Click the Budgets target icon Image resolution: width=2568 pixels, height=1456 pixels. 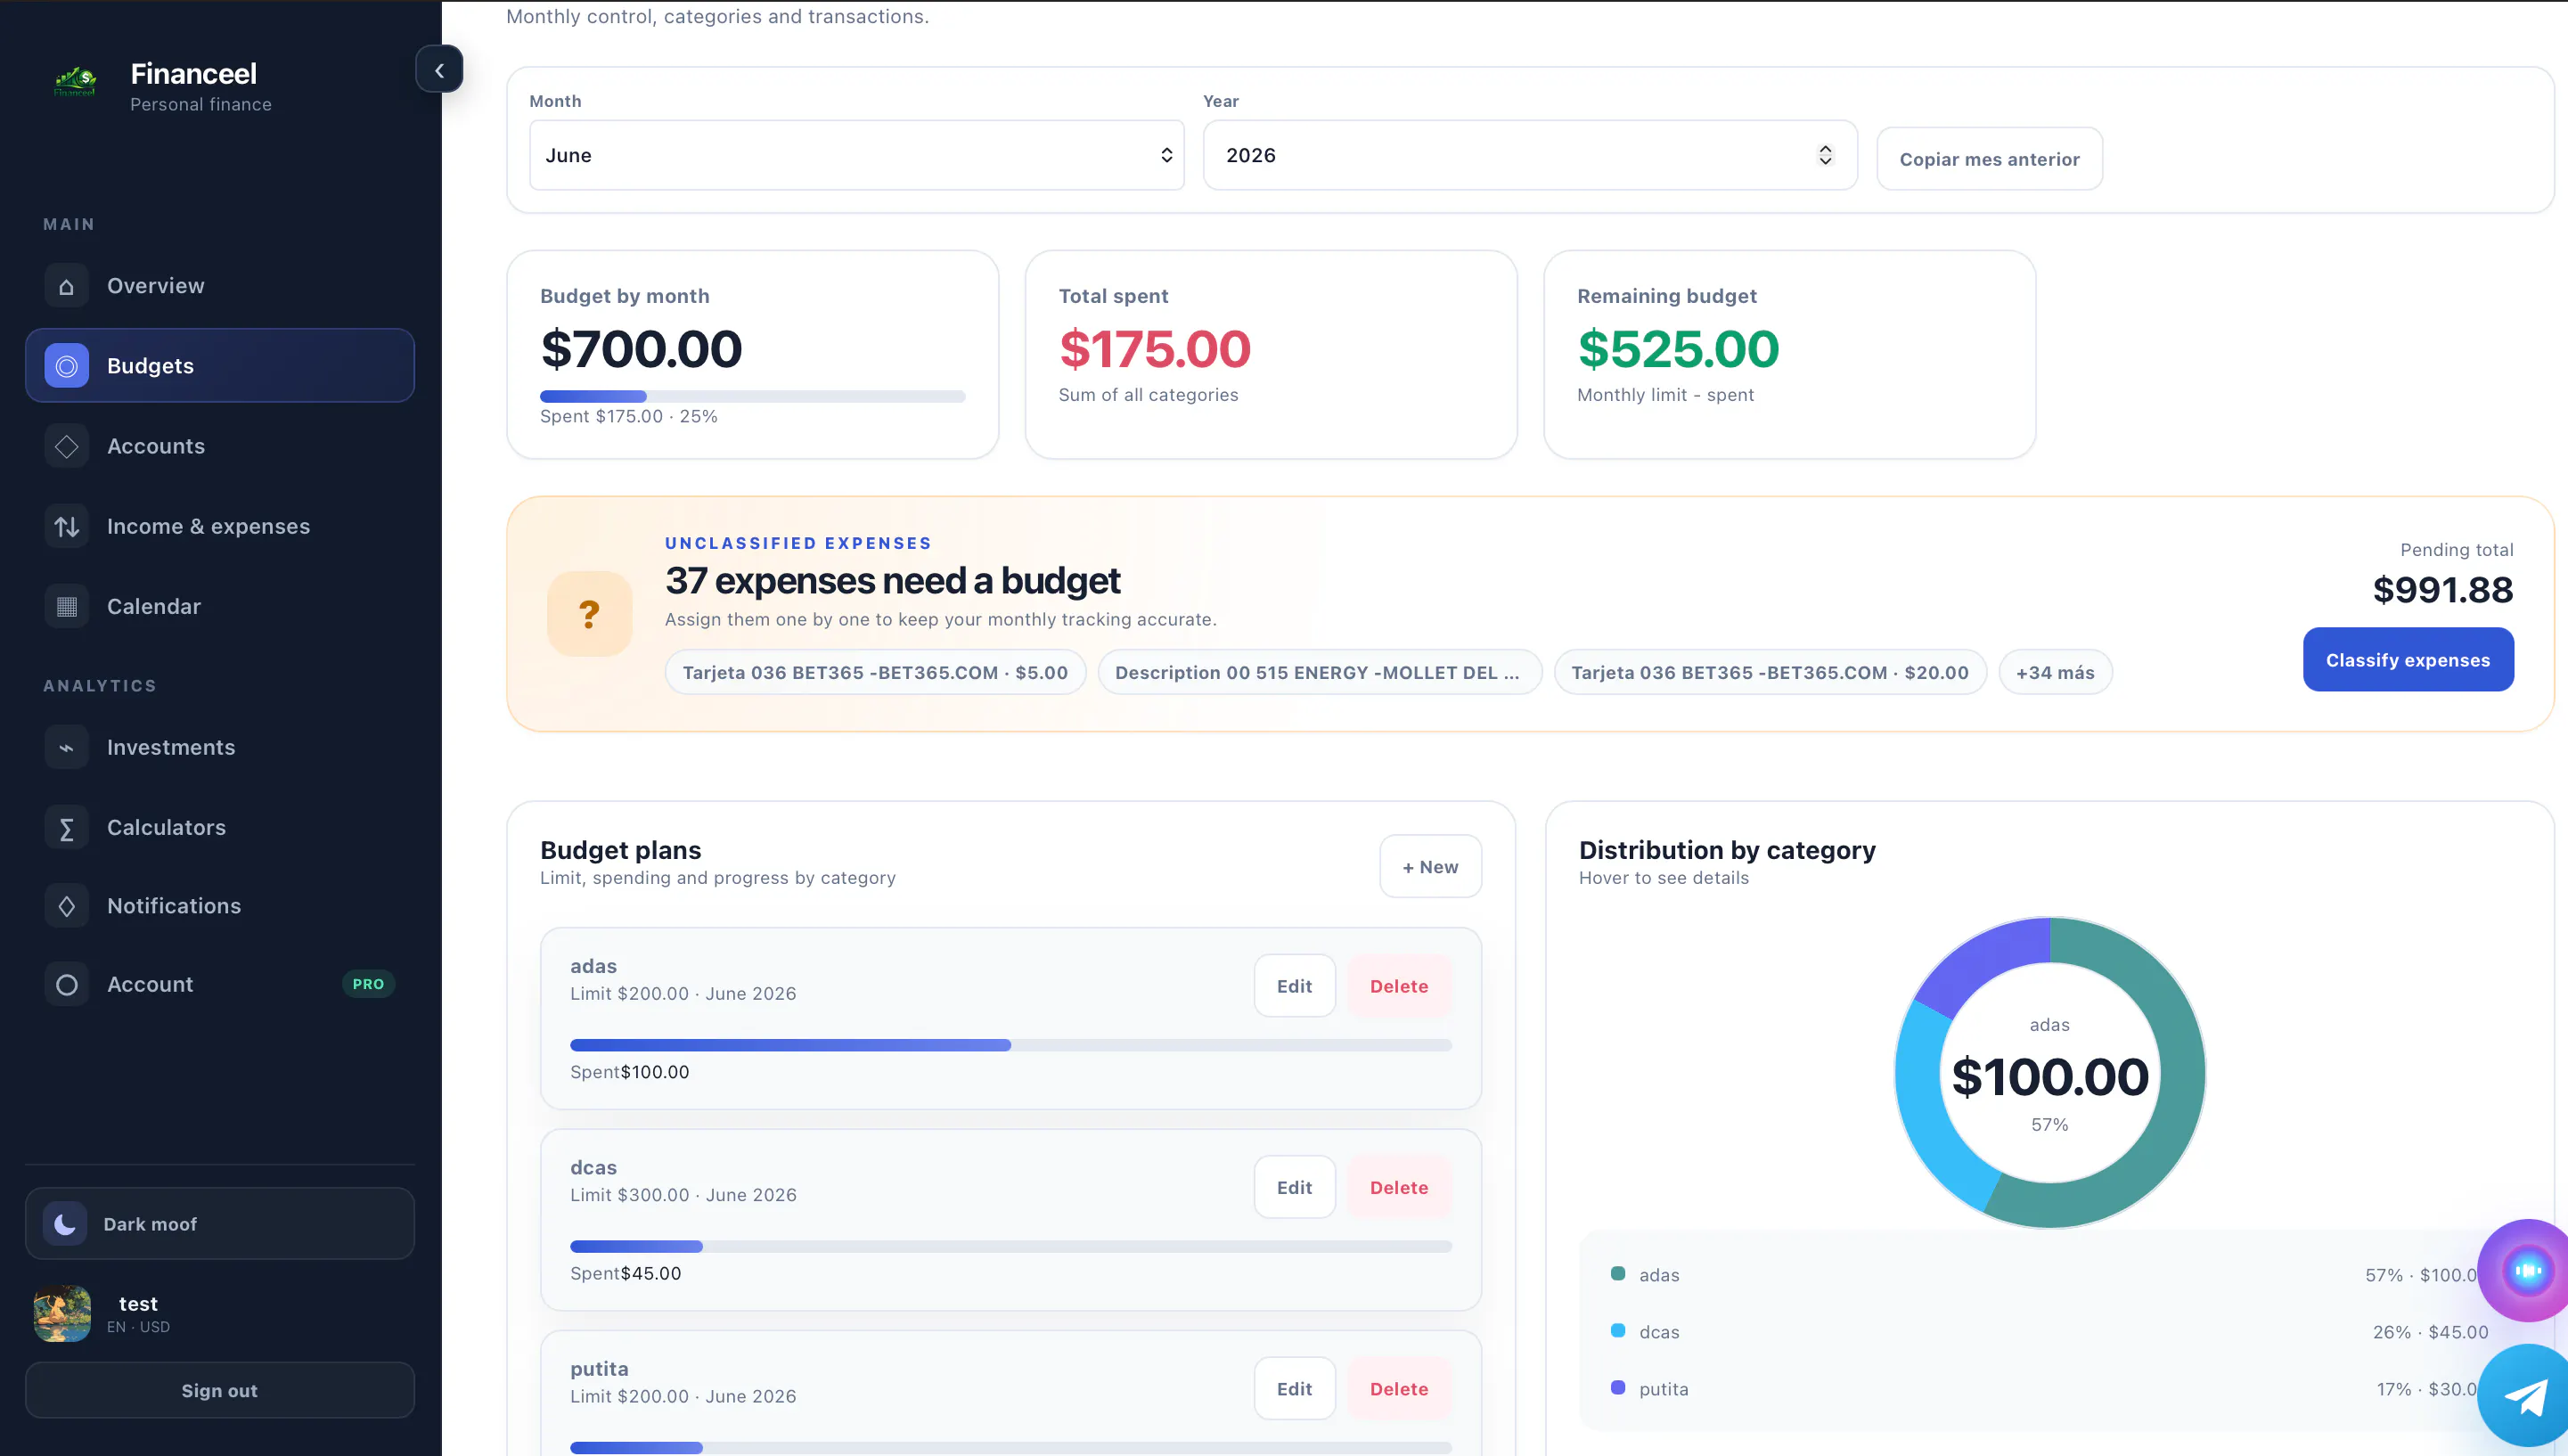tap(67, 366)
